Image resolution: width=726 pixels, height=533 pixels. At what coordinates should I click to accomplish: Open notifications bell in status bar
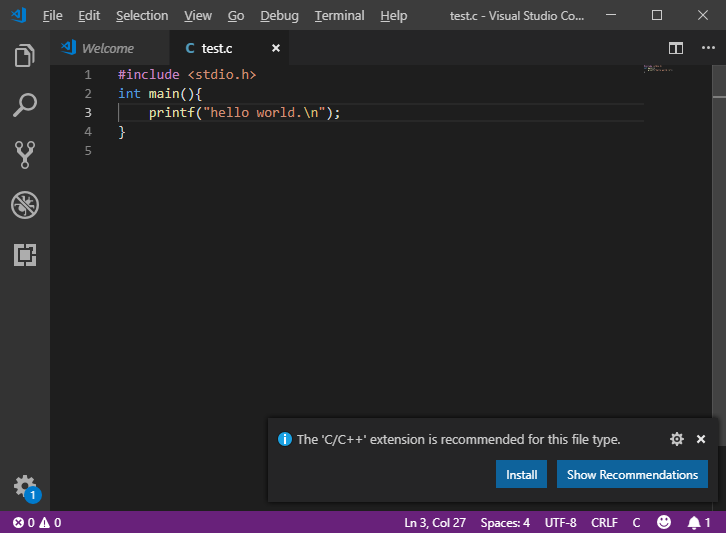click(x=698, y=523)
